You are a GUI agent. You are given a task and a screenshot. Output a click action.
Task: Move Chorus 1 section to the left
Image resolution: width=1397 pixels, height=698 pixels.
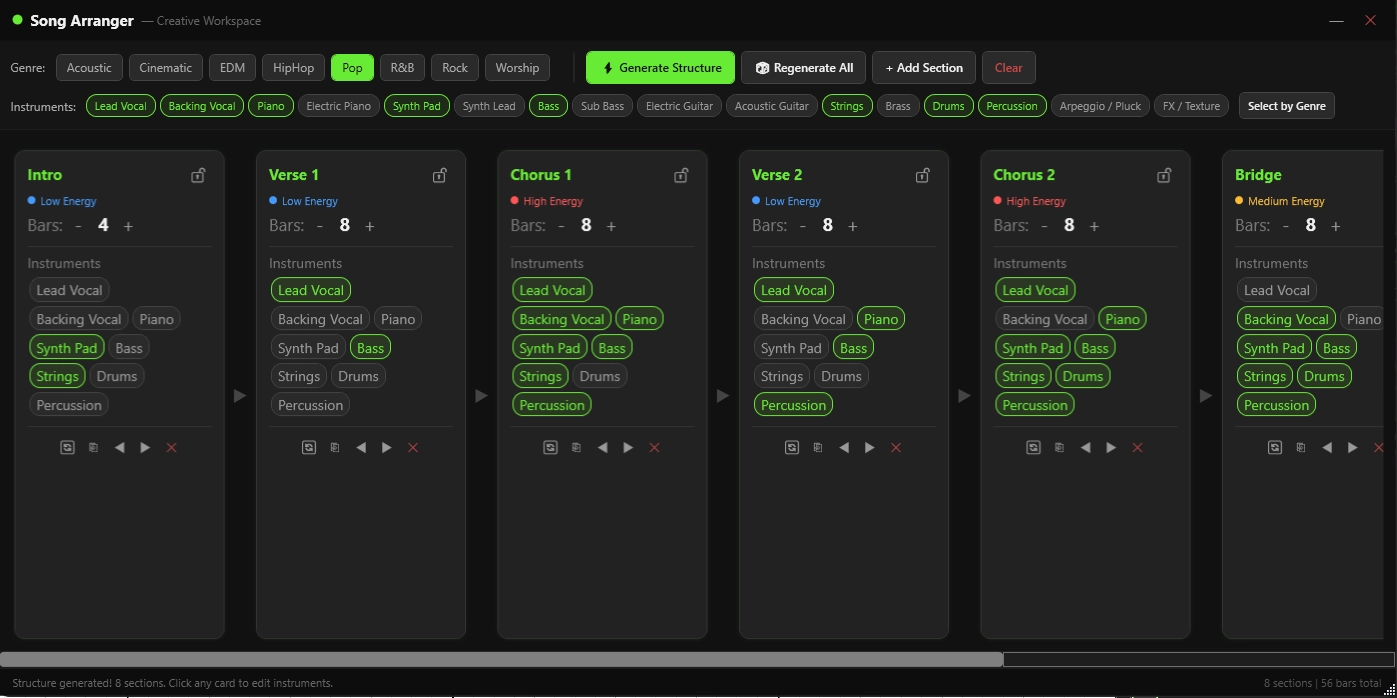click(602, 447)
